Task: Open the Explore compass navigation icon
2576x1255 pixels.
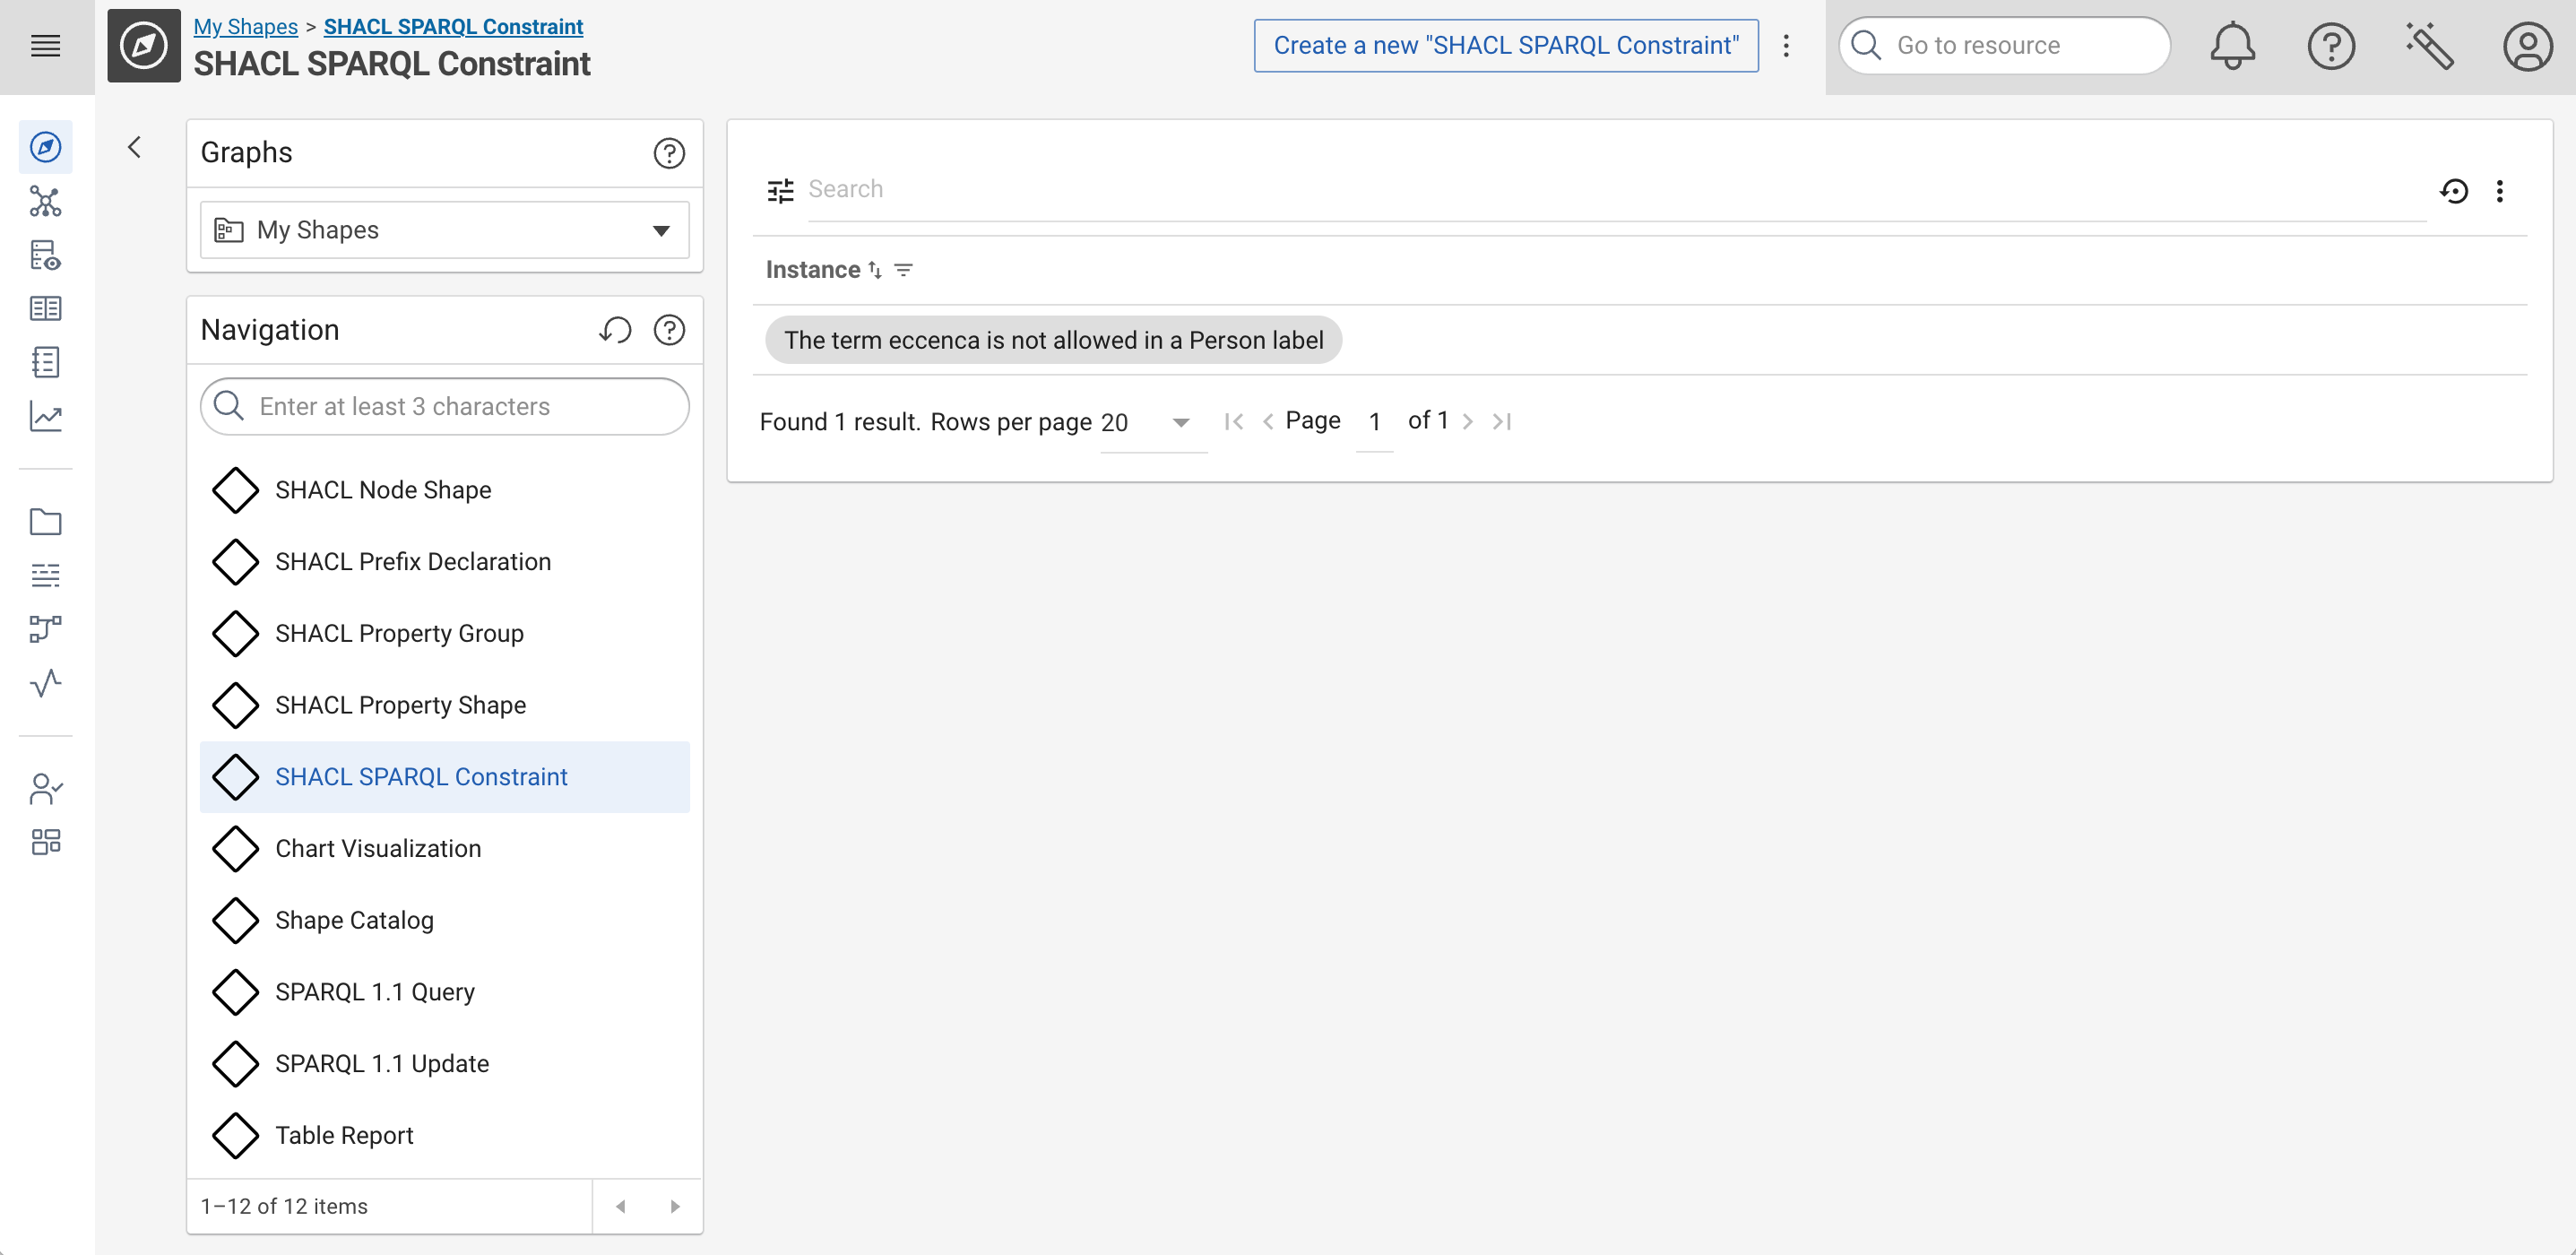Action: [x=46, y=147]
